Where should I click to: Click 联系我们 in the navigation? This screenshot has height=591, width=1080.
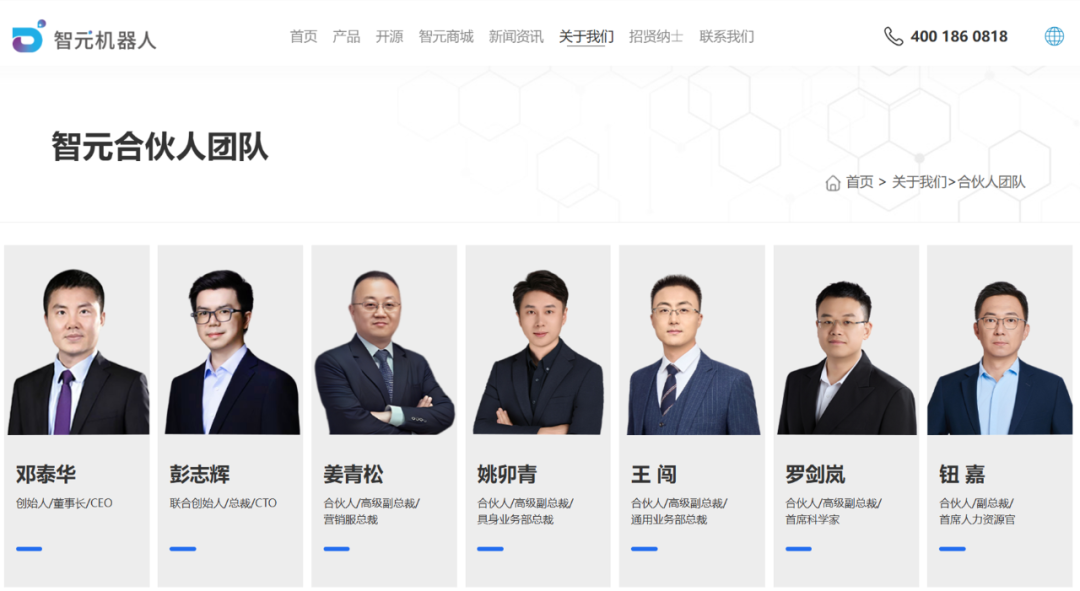[x=727, y=37]
